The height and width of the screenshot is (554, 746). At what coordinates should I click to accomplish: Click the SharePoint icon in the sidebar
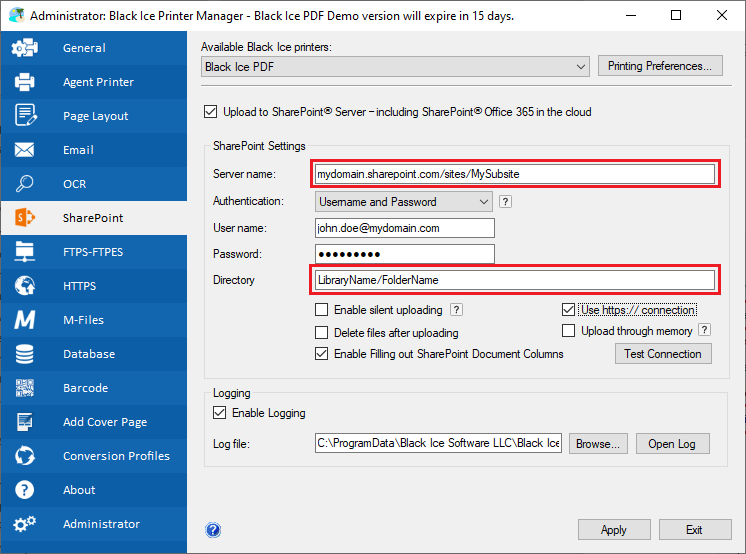(25, 218)
